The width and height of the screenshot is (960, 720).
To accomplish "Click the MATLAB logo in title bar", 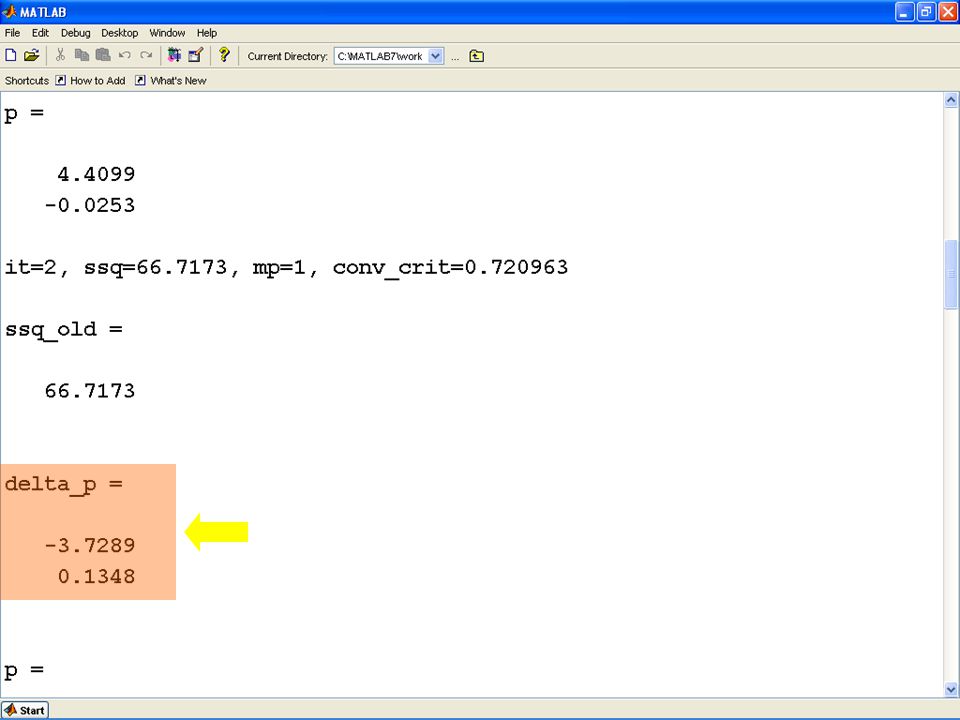I will (x=9, y=12).
